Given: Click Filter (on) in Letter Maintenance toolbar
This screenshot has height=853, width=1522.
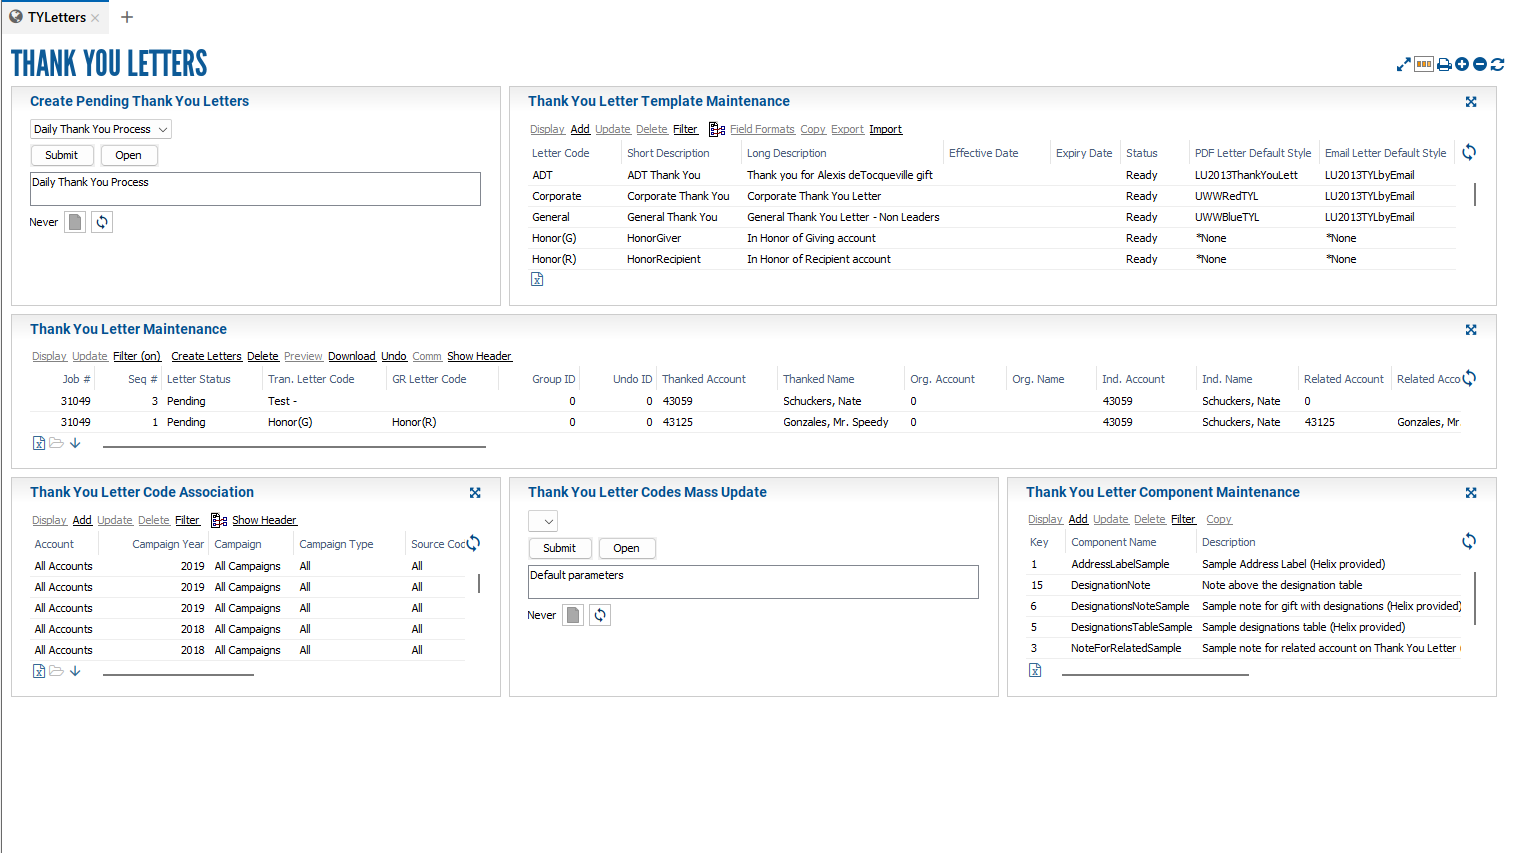Looking at the screenshot, I should (137, 356).
